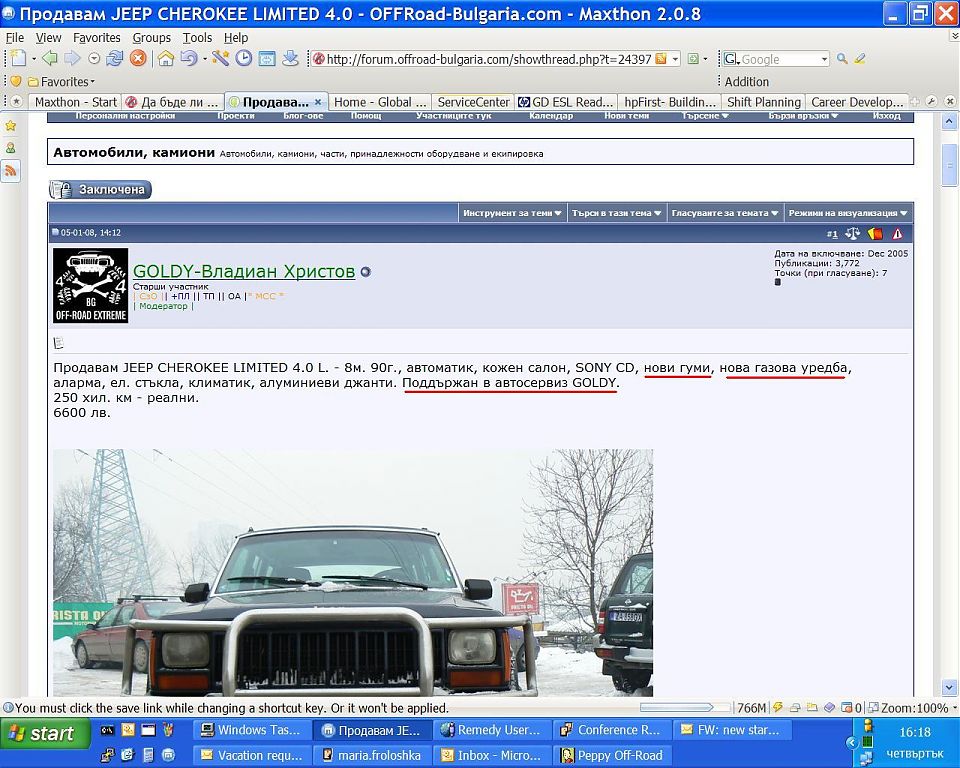This screenshot has width=960, height=768.
Task: Click the tab bar wrench icon
Action: tap(931, 102)
